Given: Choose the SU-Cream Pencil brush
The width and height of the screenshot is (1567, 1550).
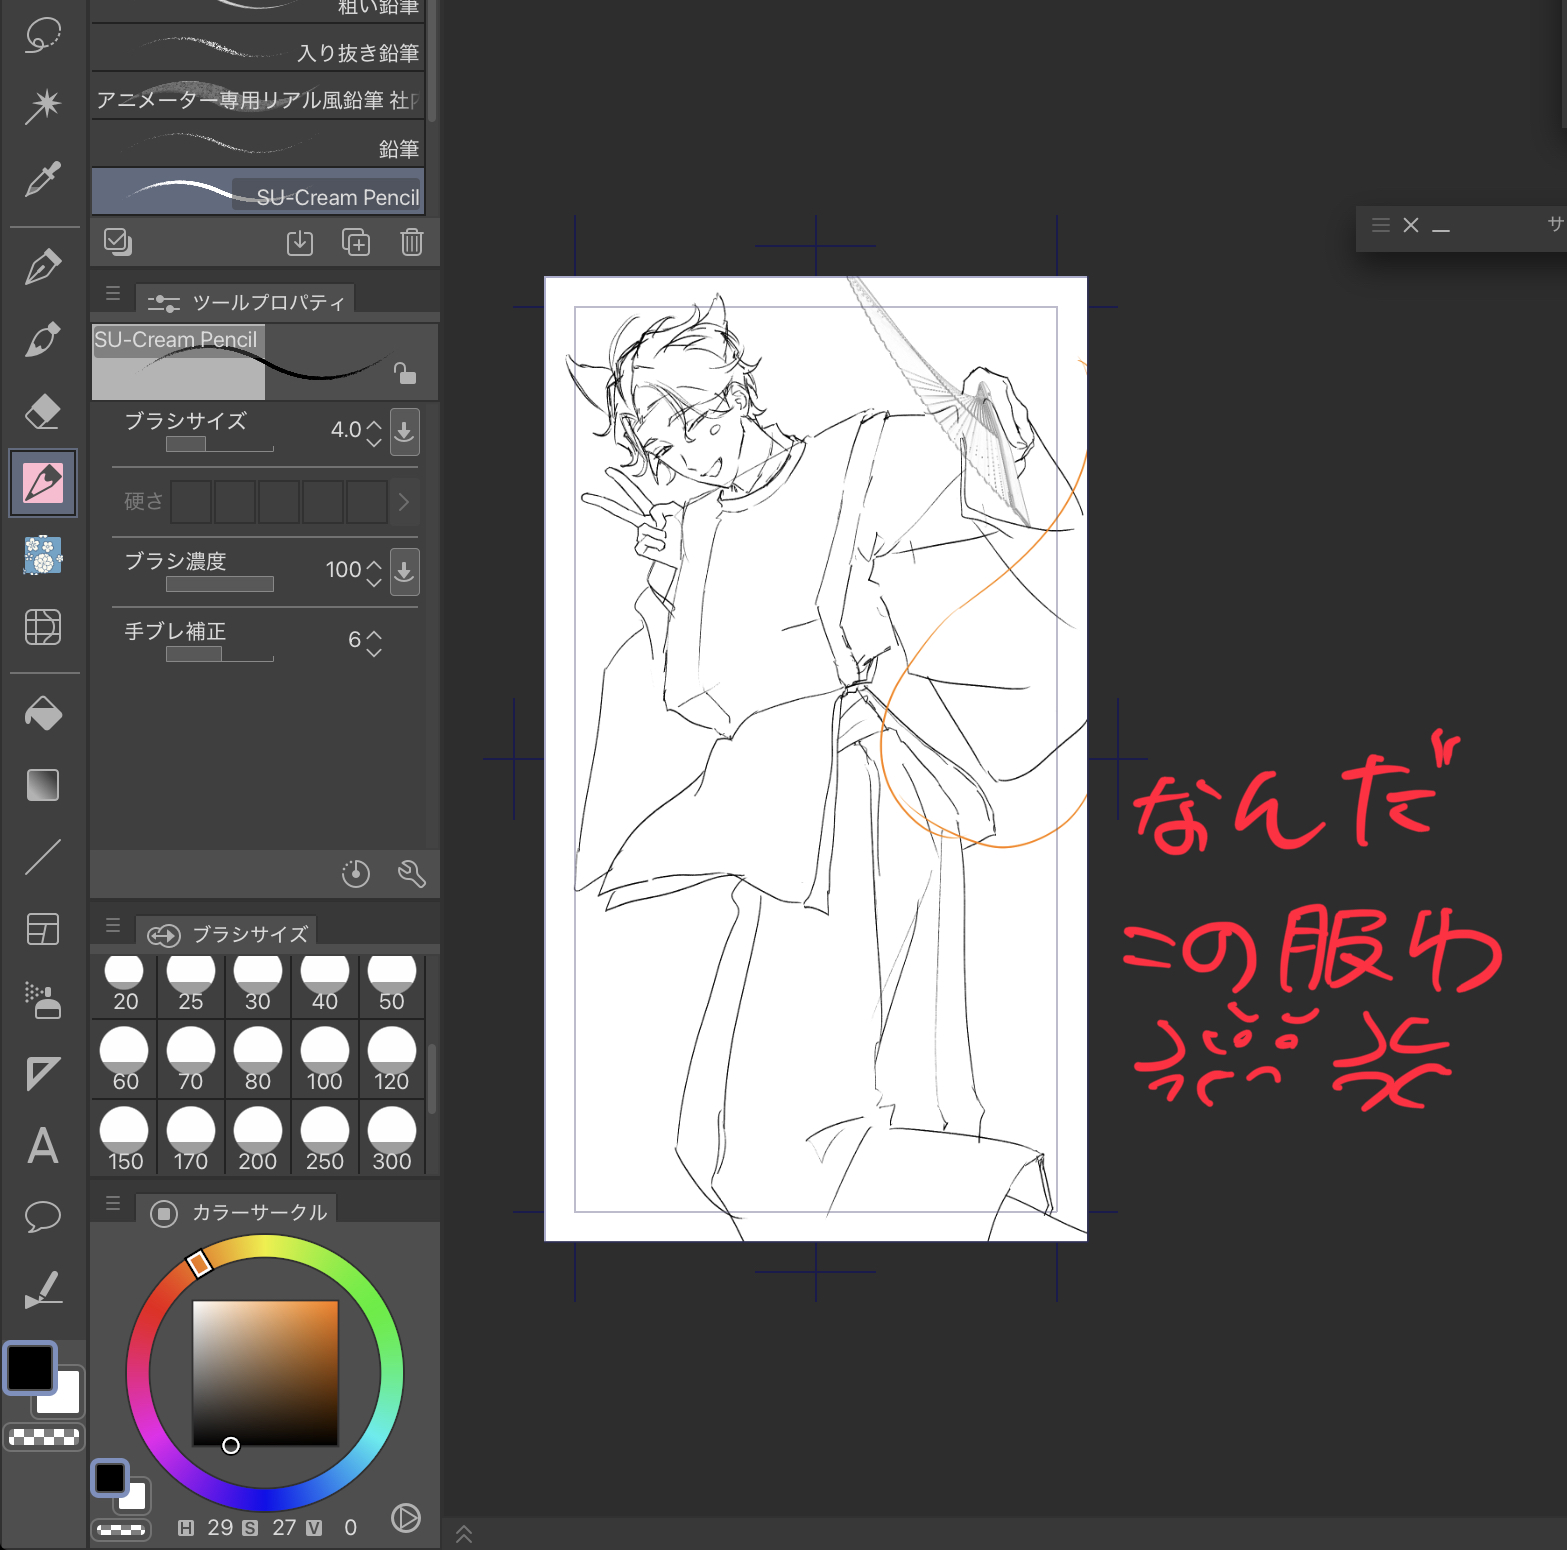Looking at the screenshot, I should [x=258, y=194].
